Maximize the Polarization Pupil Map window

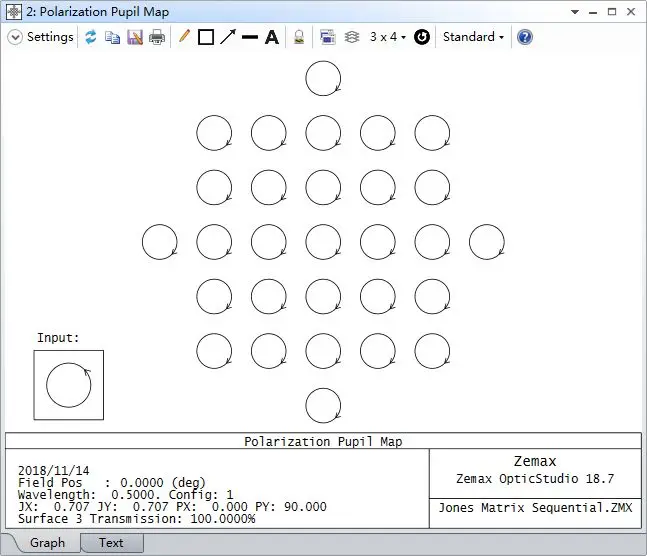[x=612, y=12]
